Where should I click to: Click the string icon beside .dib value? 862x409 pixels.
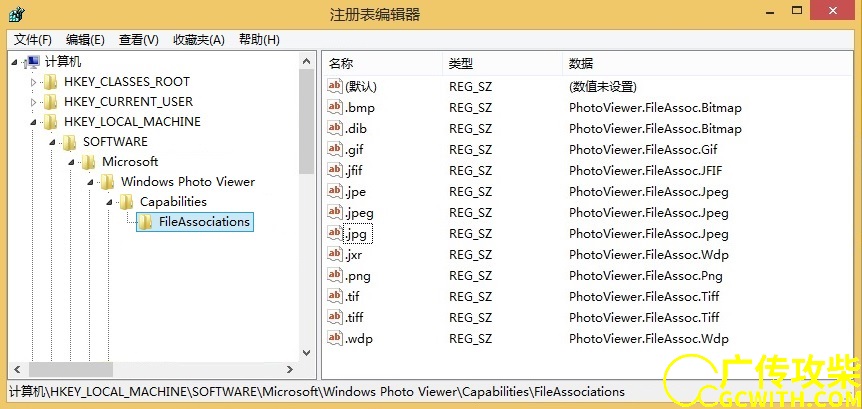tap(335, 128)
